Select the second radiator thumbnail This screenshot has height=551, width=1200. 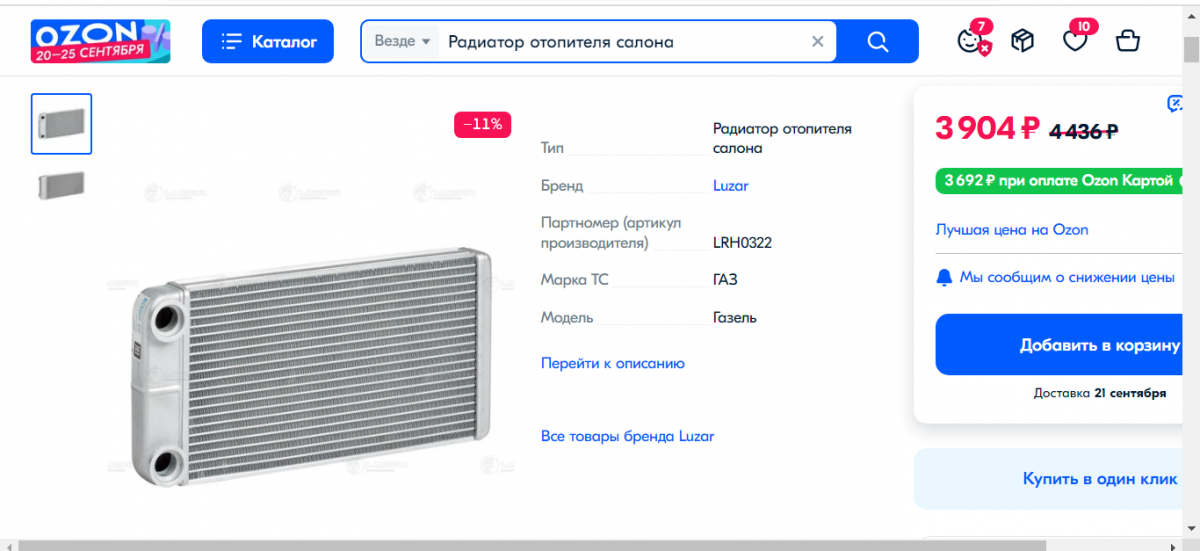pyautogui.click(x=61, y=185)
